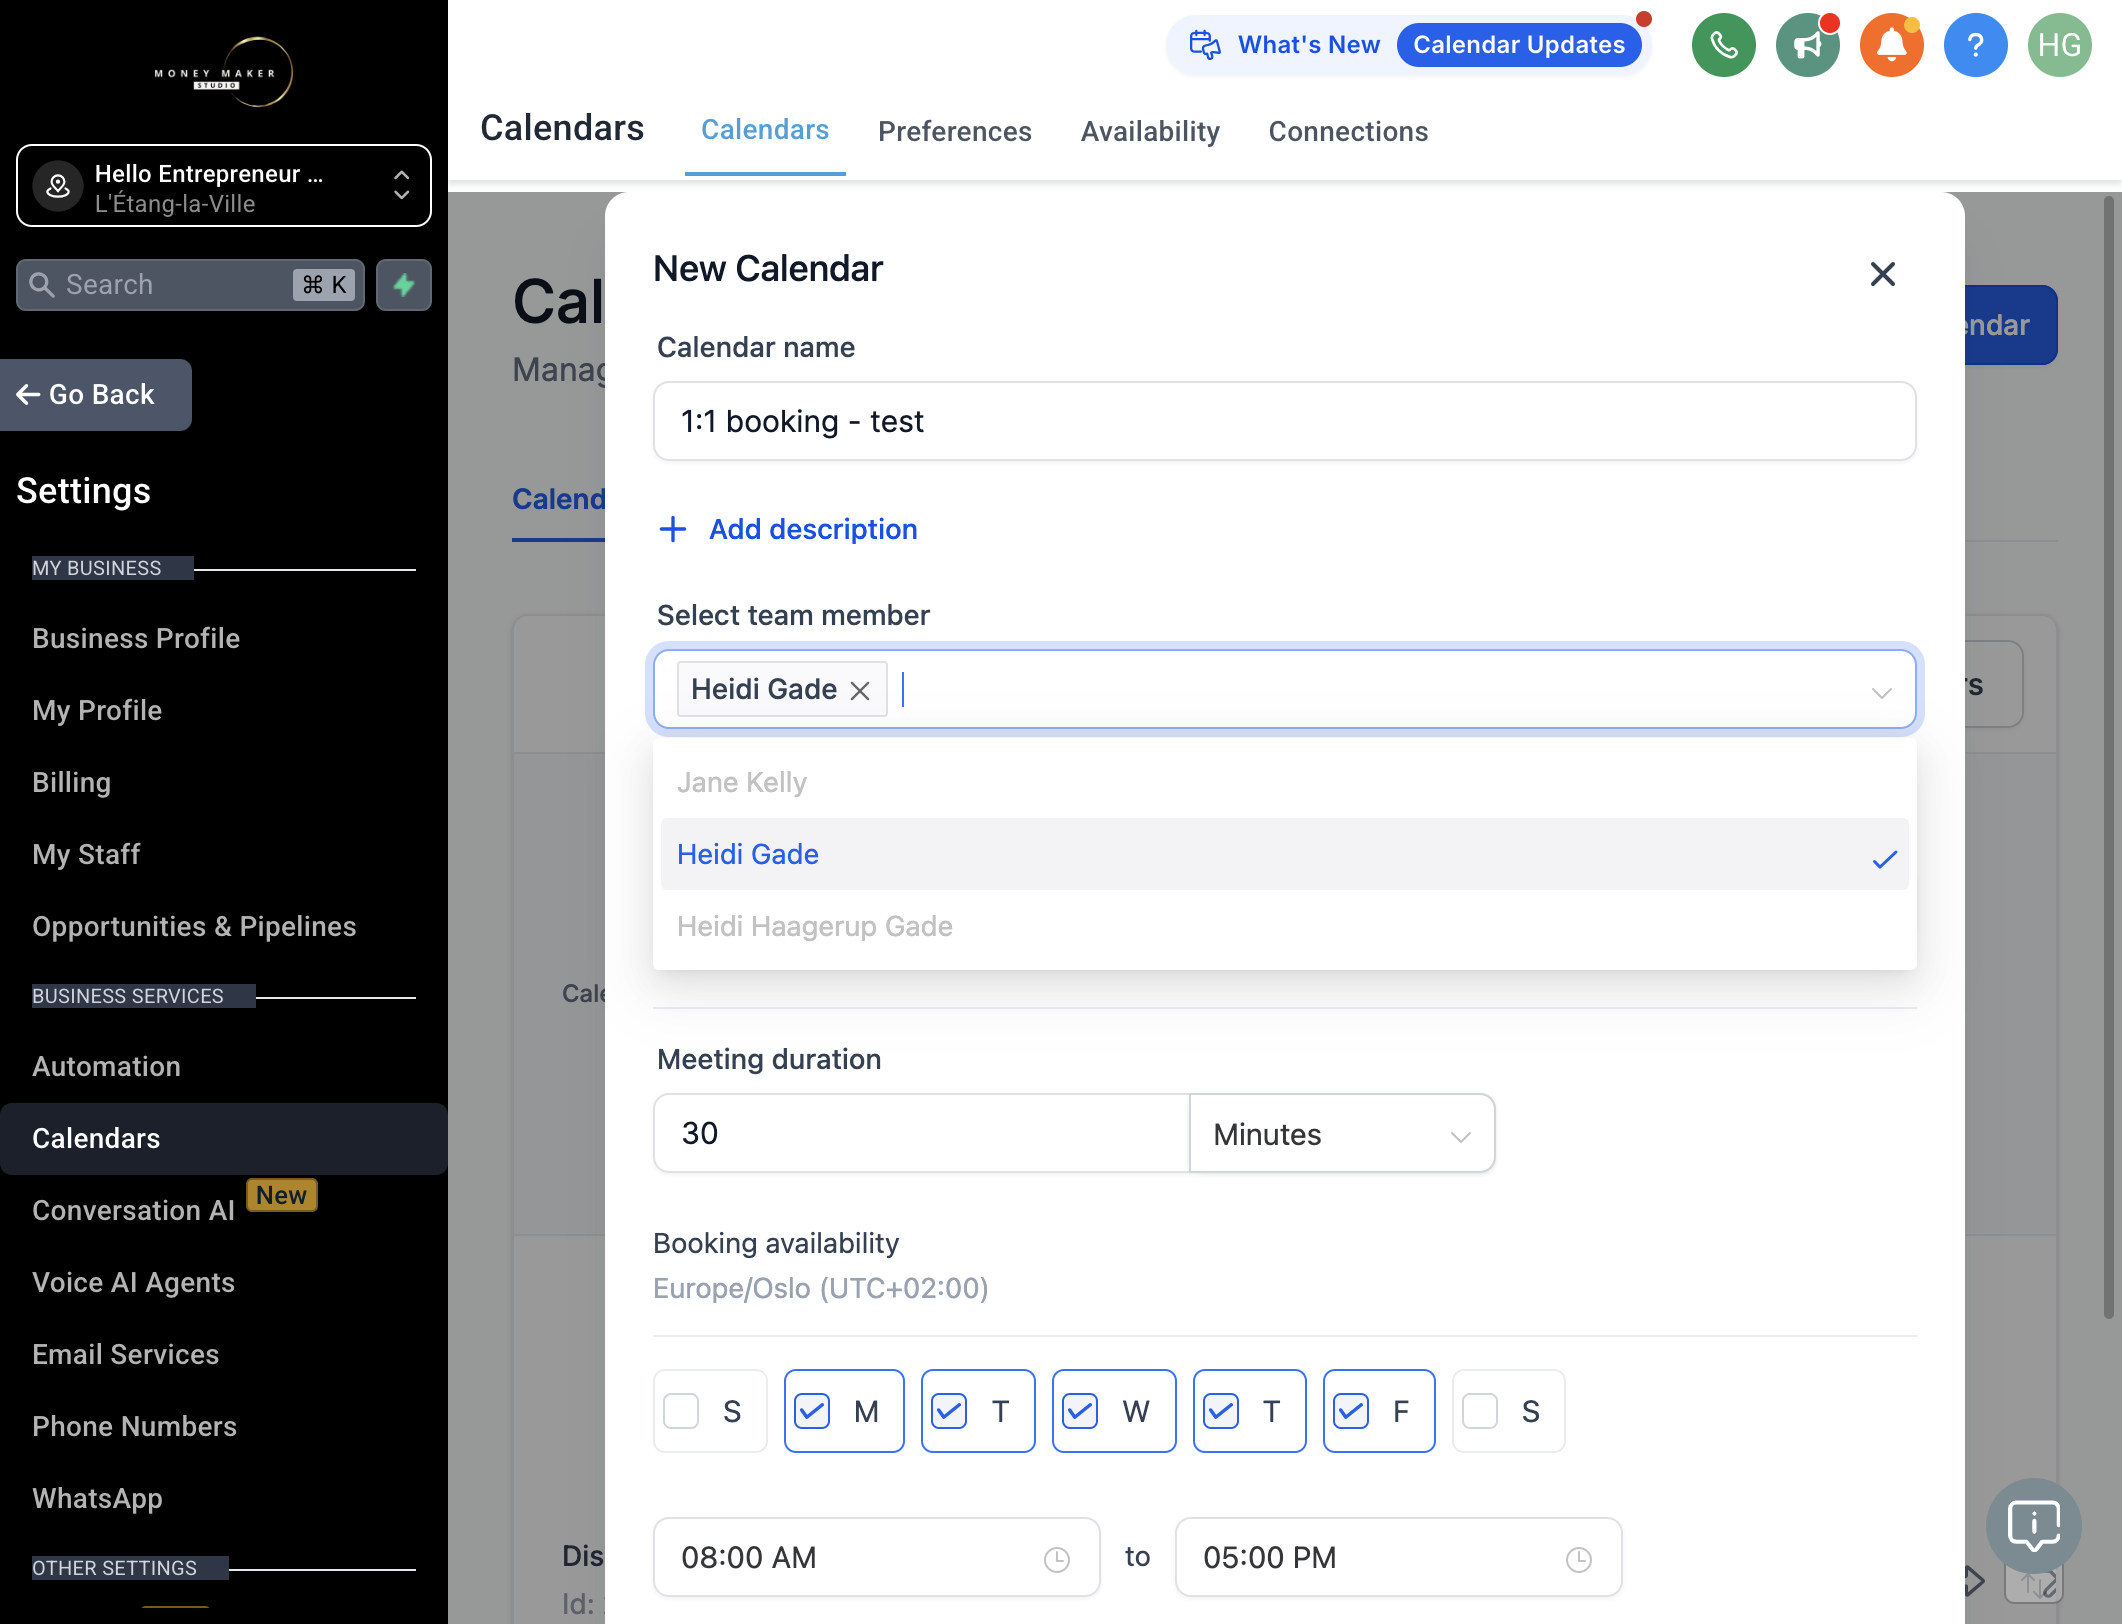Open the megaphone announcements icon
2122x1624 pixels.
(1807, 45)
